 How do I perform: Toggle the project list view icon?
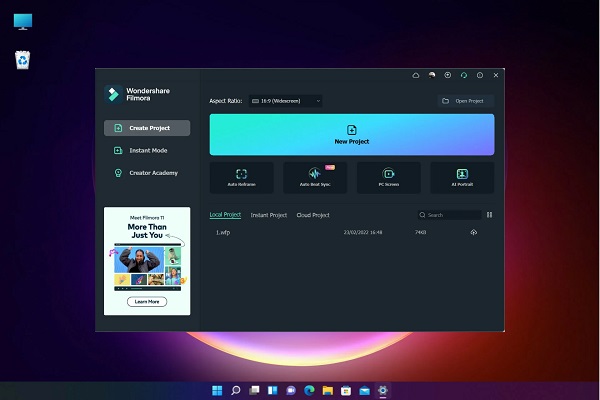489,215
